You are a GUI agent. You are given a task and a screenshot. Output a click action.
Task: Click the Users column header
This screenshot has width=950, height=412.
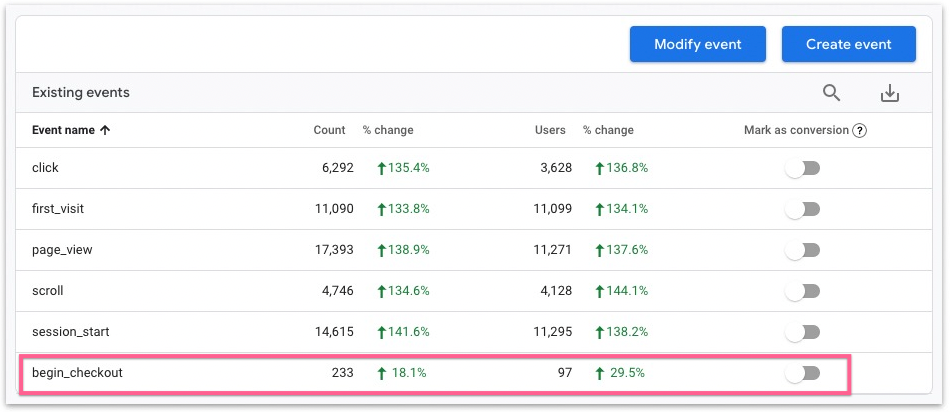coord(550,130)
